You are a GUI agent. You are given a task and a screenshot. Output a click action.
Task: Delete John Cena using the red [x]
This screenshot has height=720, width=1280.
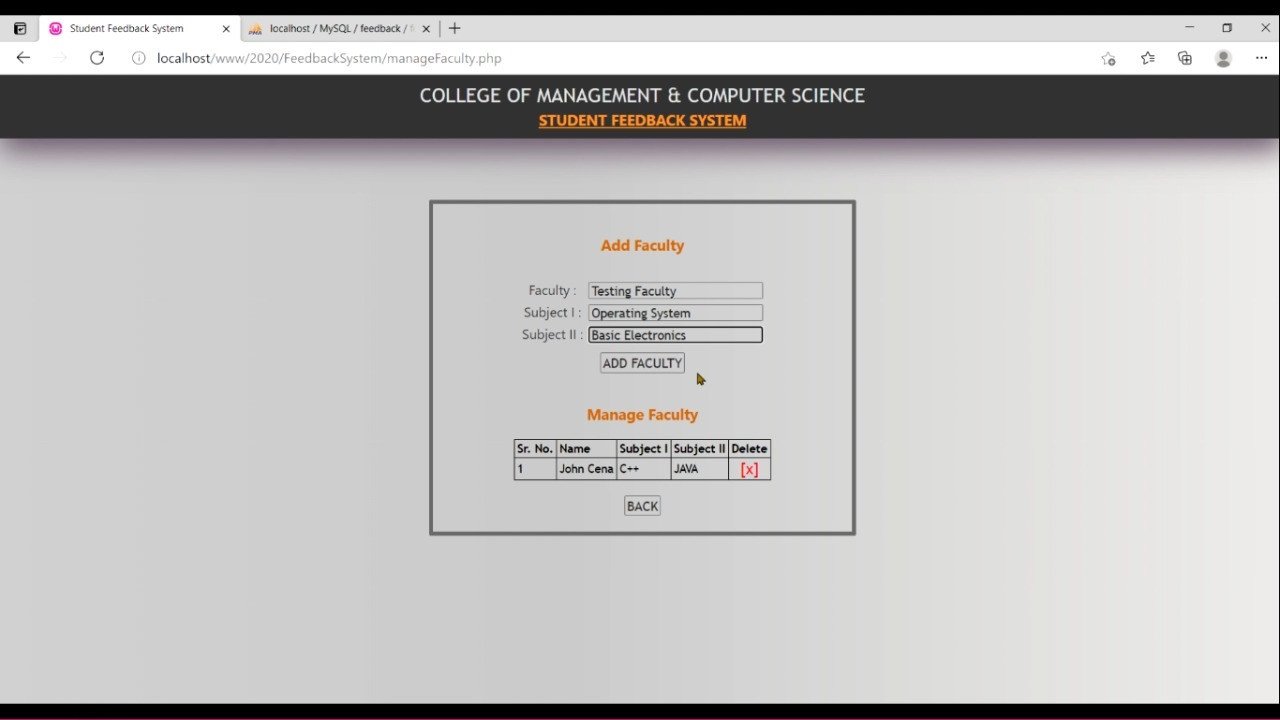pos(749,469)
